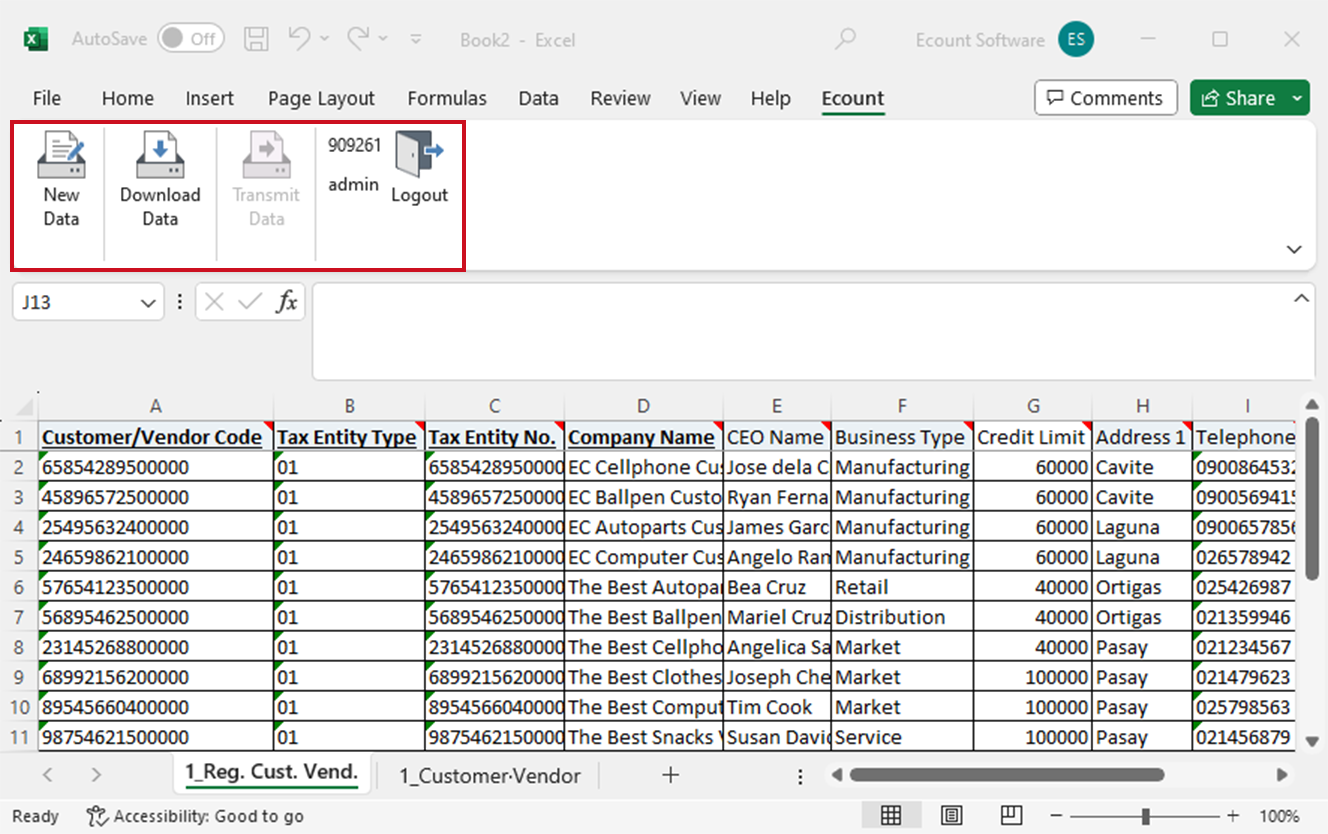Toggle the AutoSave switch
1328x834 pixels.
(190, 40)
